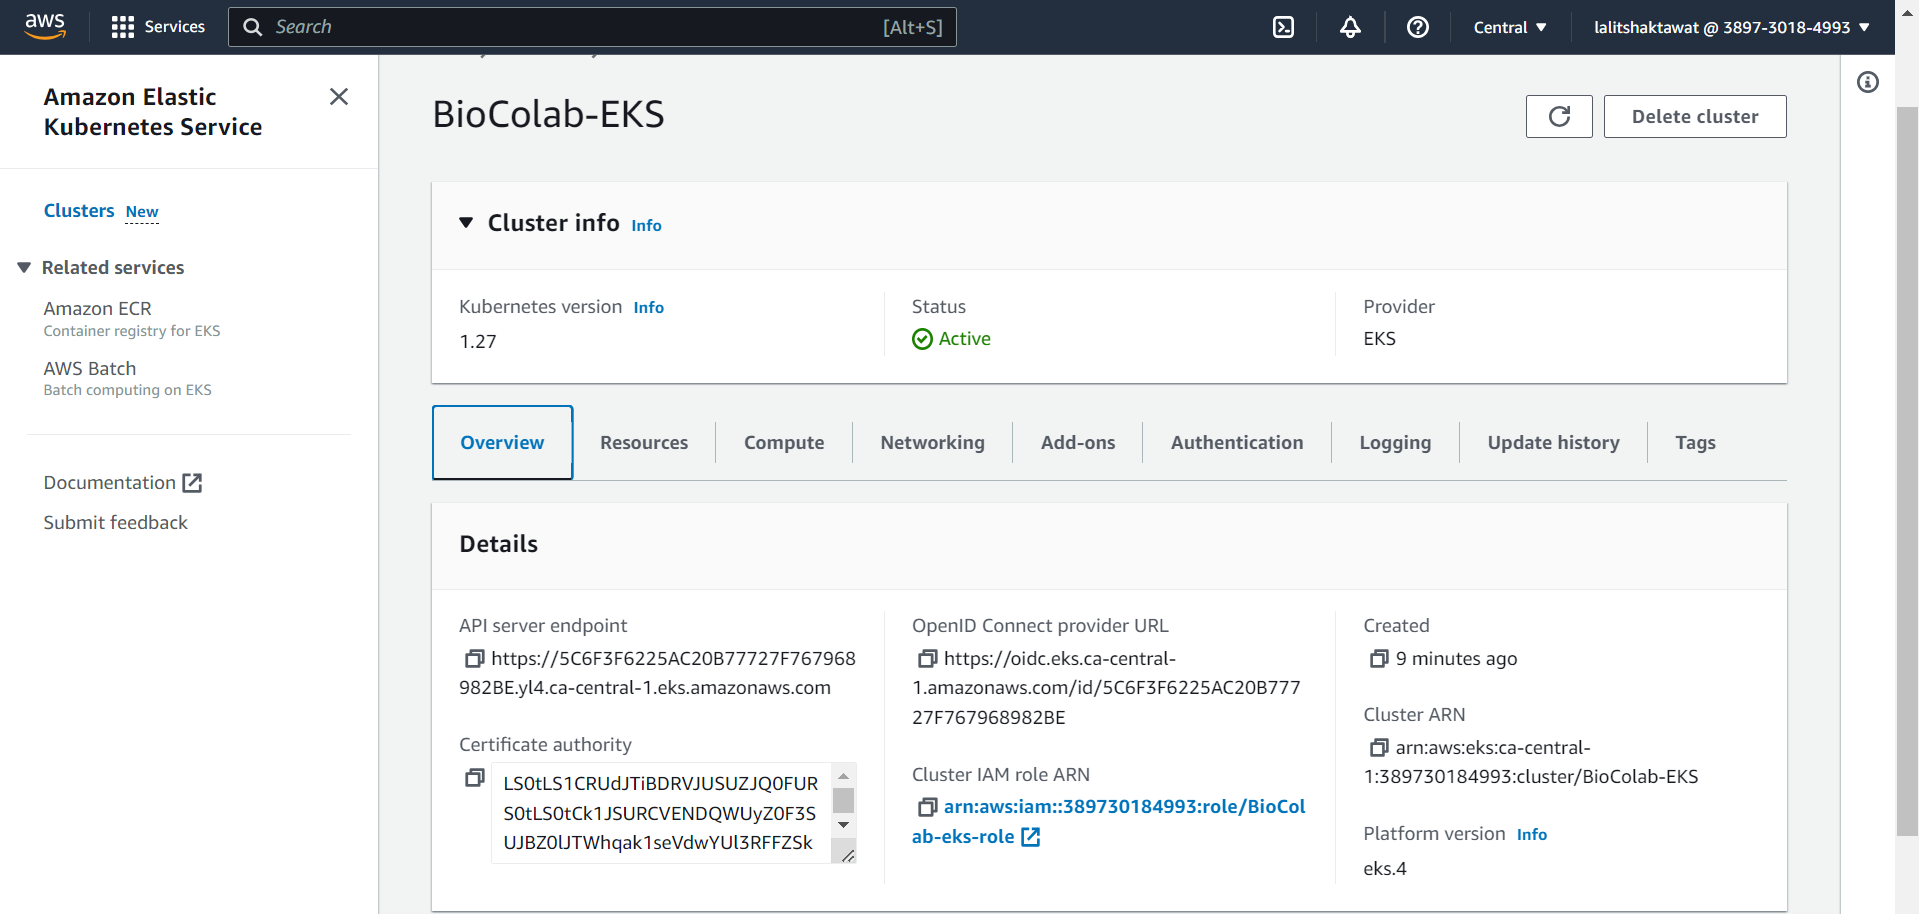Click external link icon beside BioColab-eks-role
Image resolution: width=1919 pixels, height=914 pixels.
click(x=1031, y=837)
